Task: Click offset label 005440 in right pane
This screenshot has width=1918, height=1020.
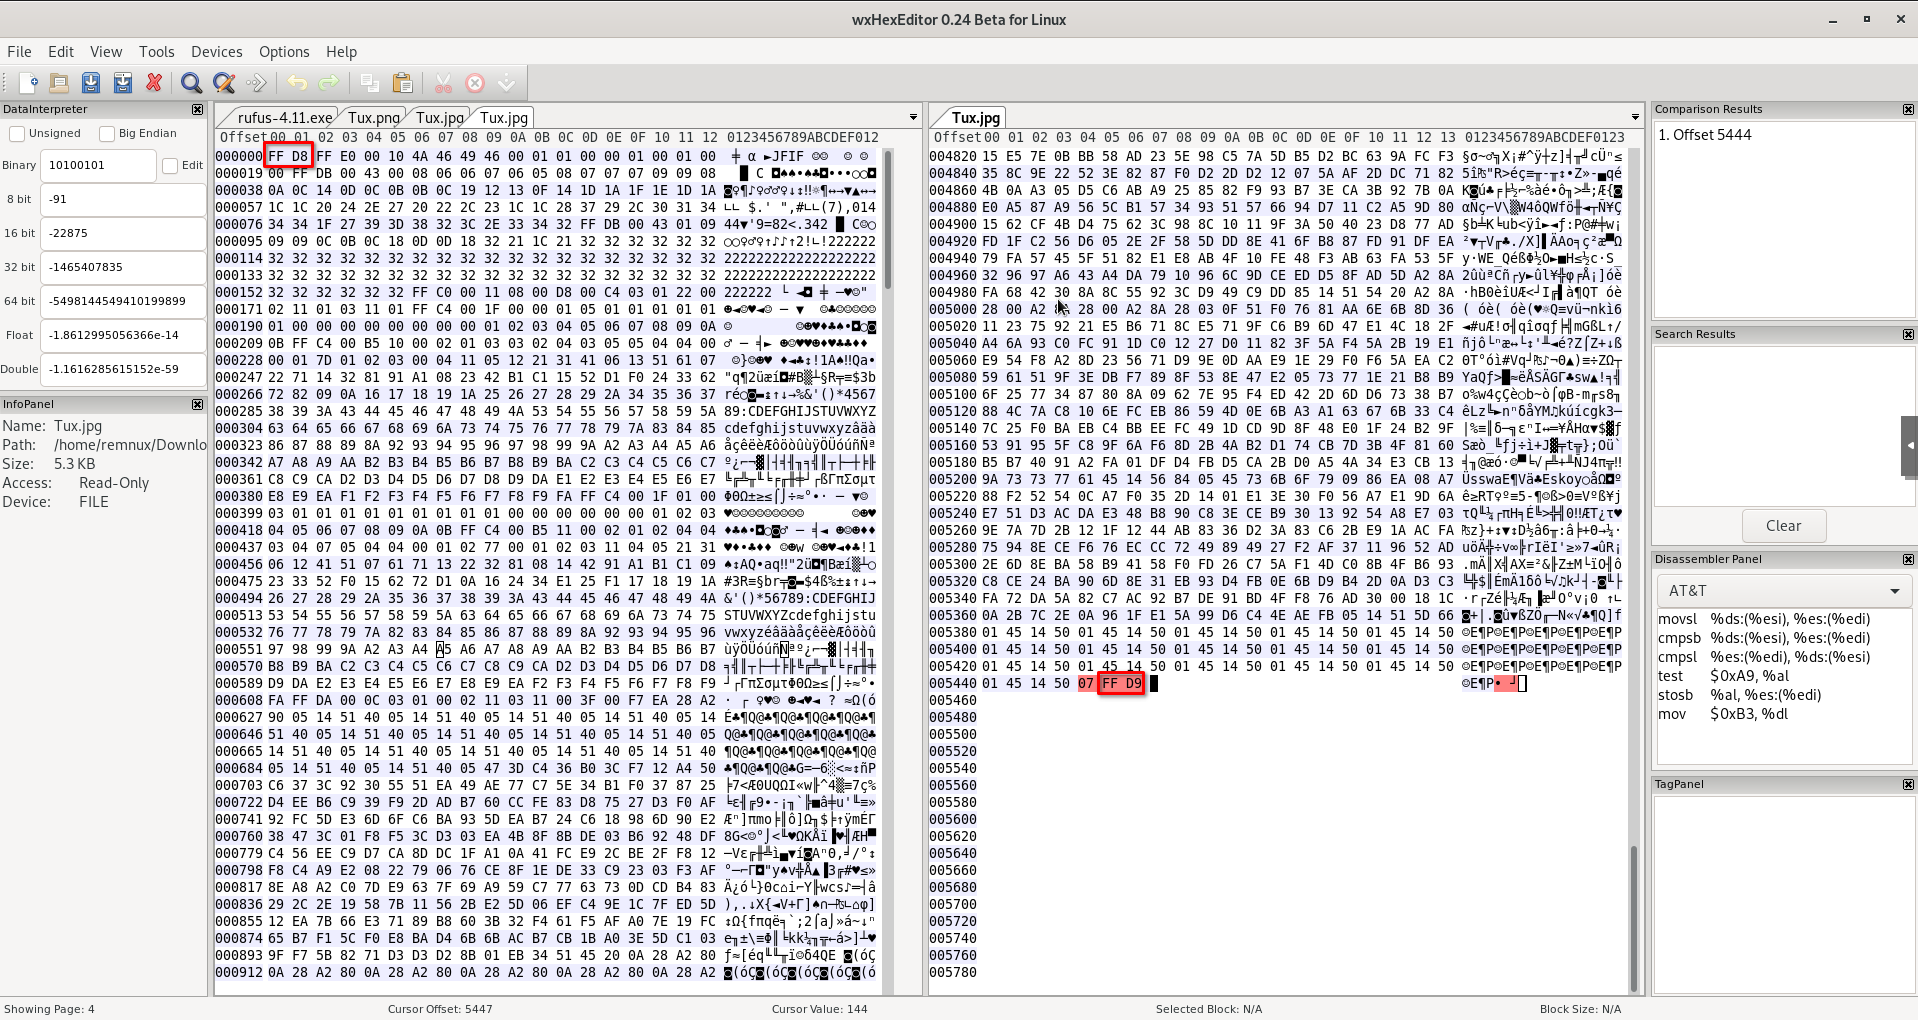Action: [x=953, y=684]
